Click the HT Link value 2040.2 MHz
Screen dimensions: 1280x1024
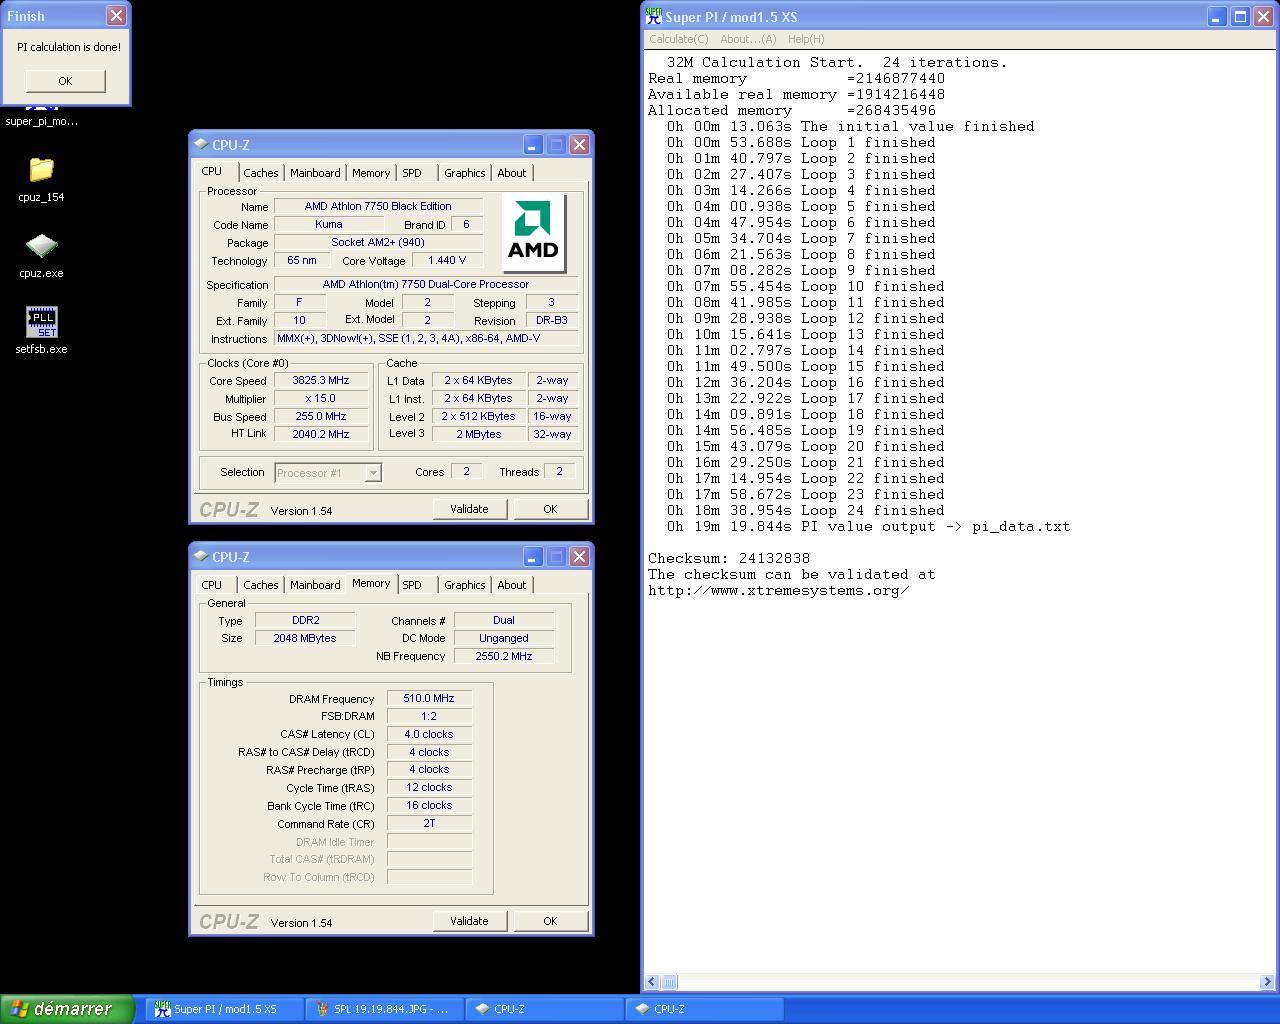(x=321, y=435)
